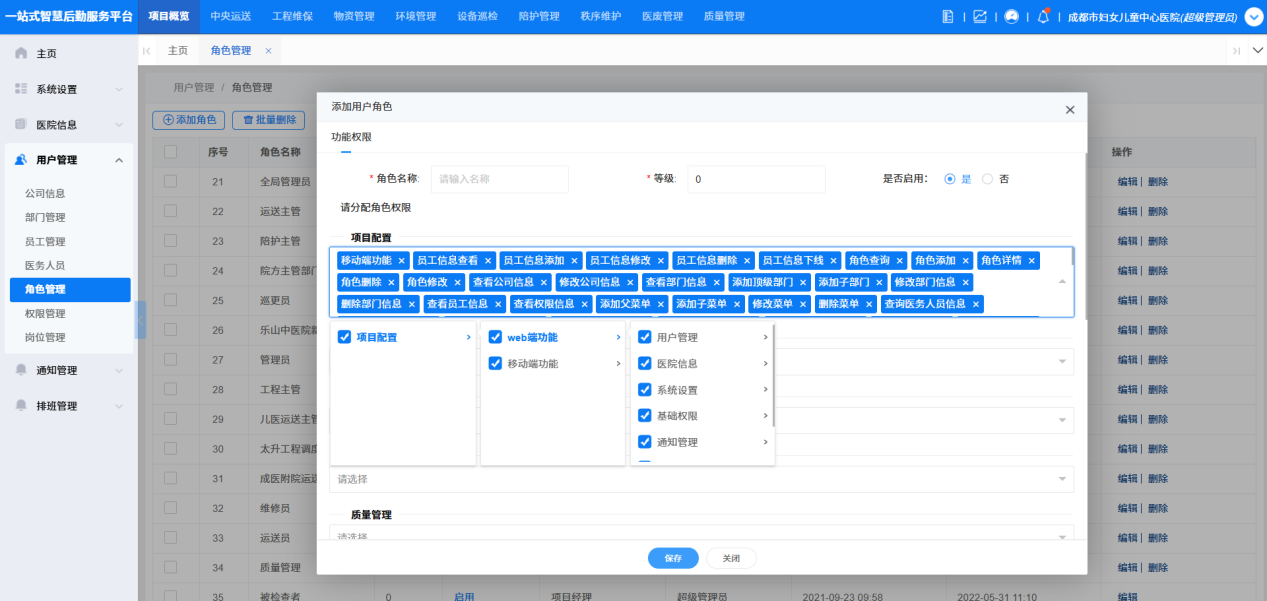Open the user account dropdown arrow at top right
This screenshot has width=1267, height=601.
[x=1254, y=17]
